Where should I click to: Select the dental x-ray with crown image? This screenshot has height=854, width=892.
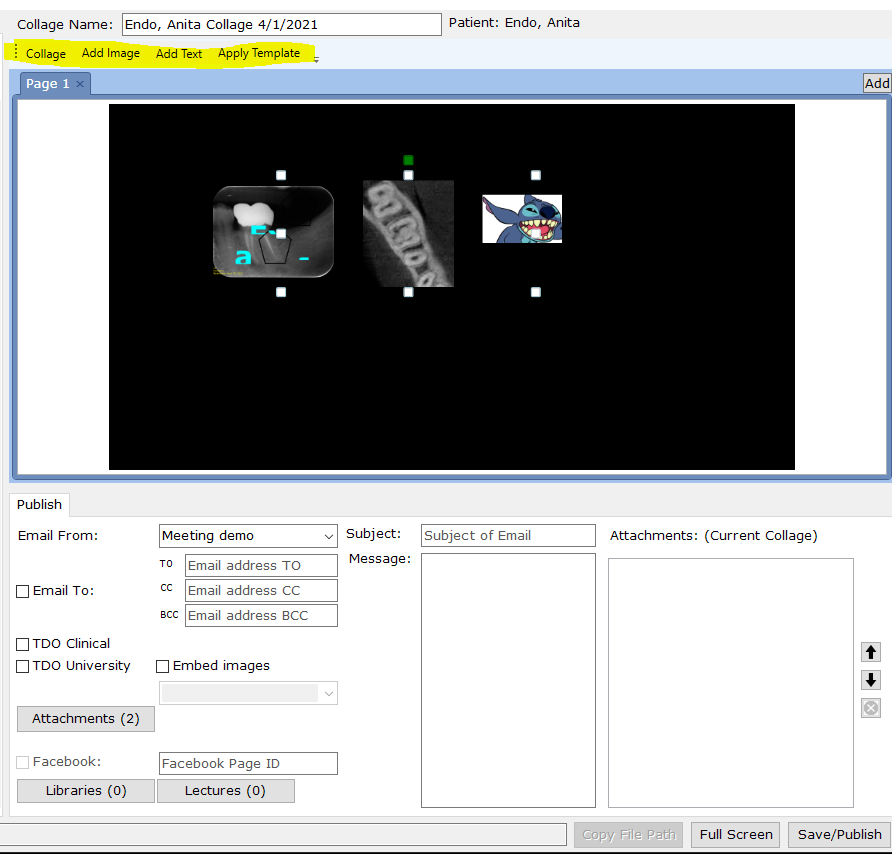(273, 232)
